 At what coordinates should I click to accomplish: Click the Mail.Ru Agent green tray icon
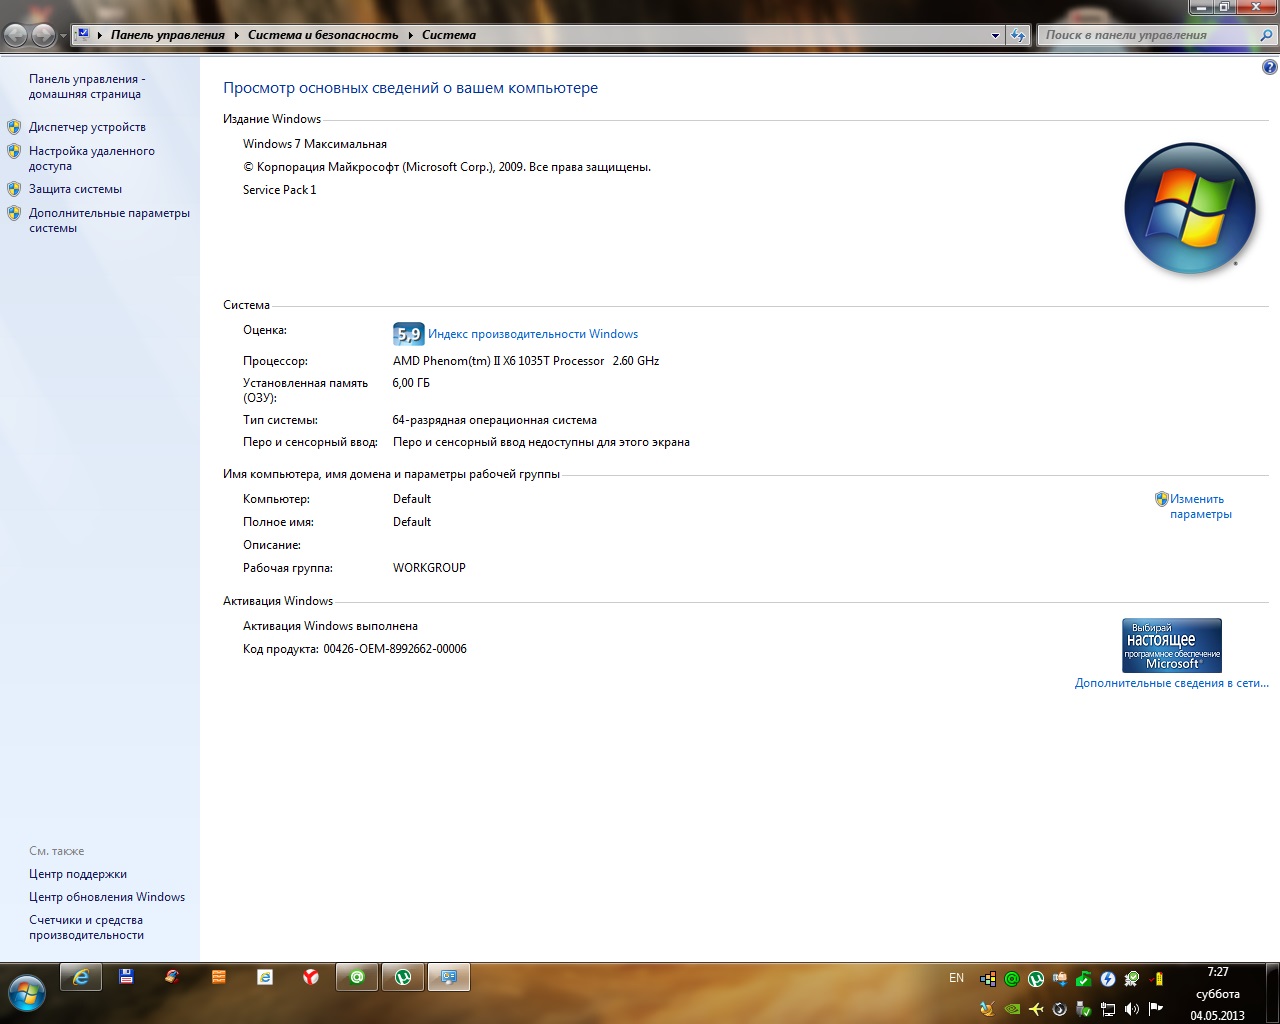(1012, 979)
